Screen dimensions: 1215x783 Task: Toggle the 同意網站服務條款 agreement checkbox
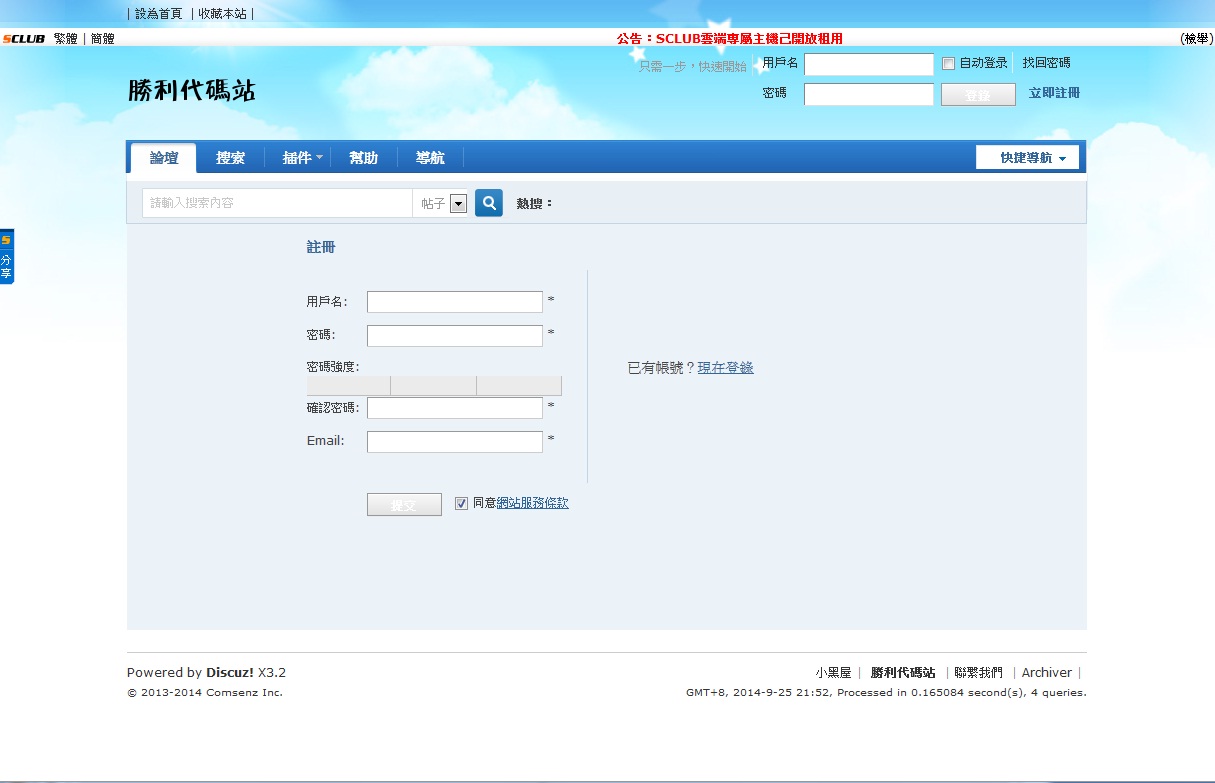pyautogui.click(x=461, y=503)
